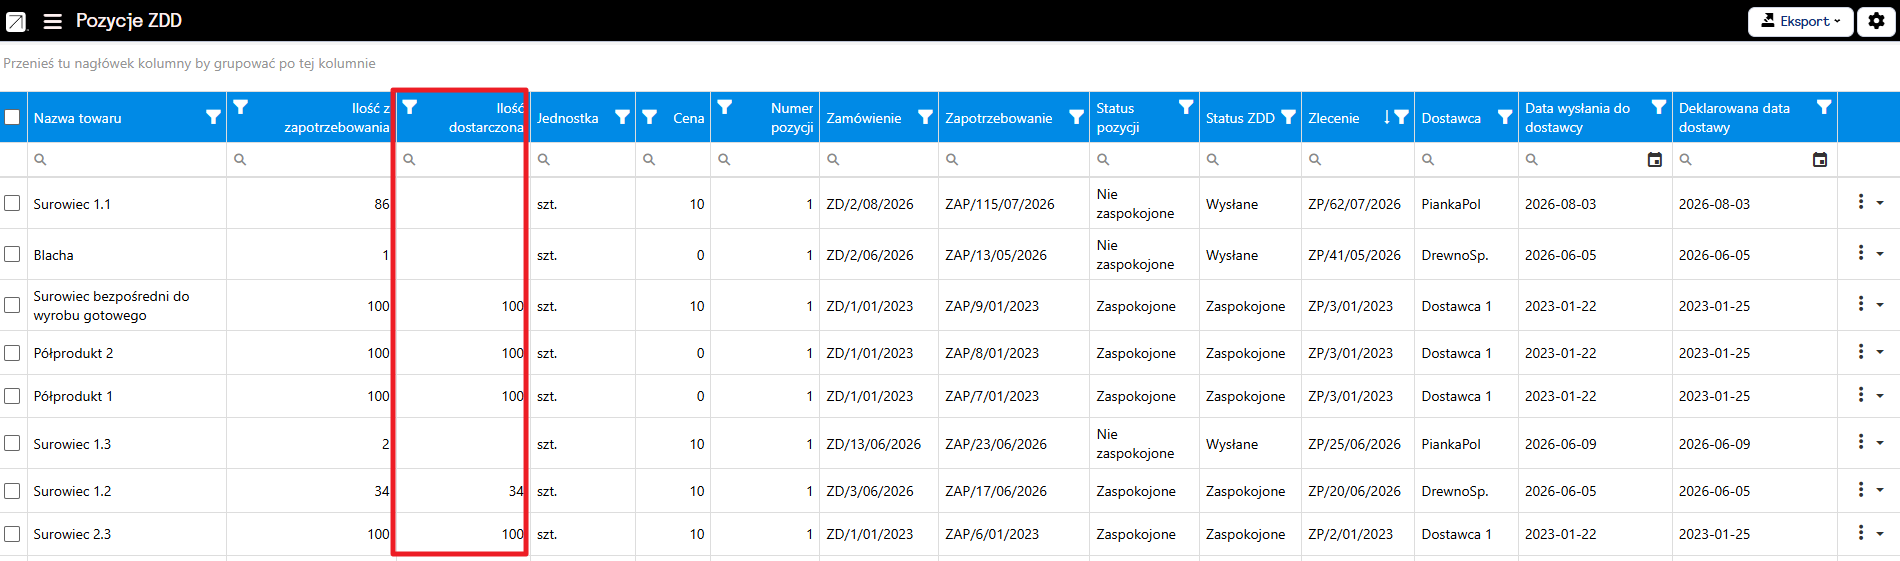Filter the Dostawca column
Image resolution: width=1900 pixels, height=561 pixels.
click(1504, 117)
